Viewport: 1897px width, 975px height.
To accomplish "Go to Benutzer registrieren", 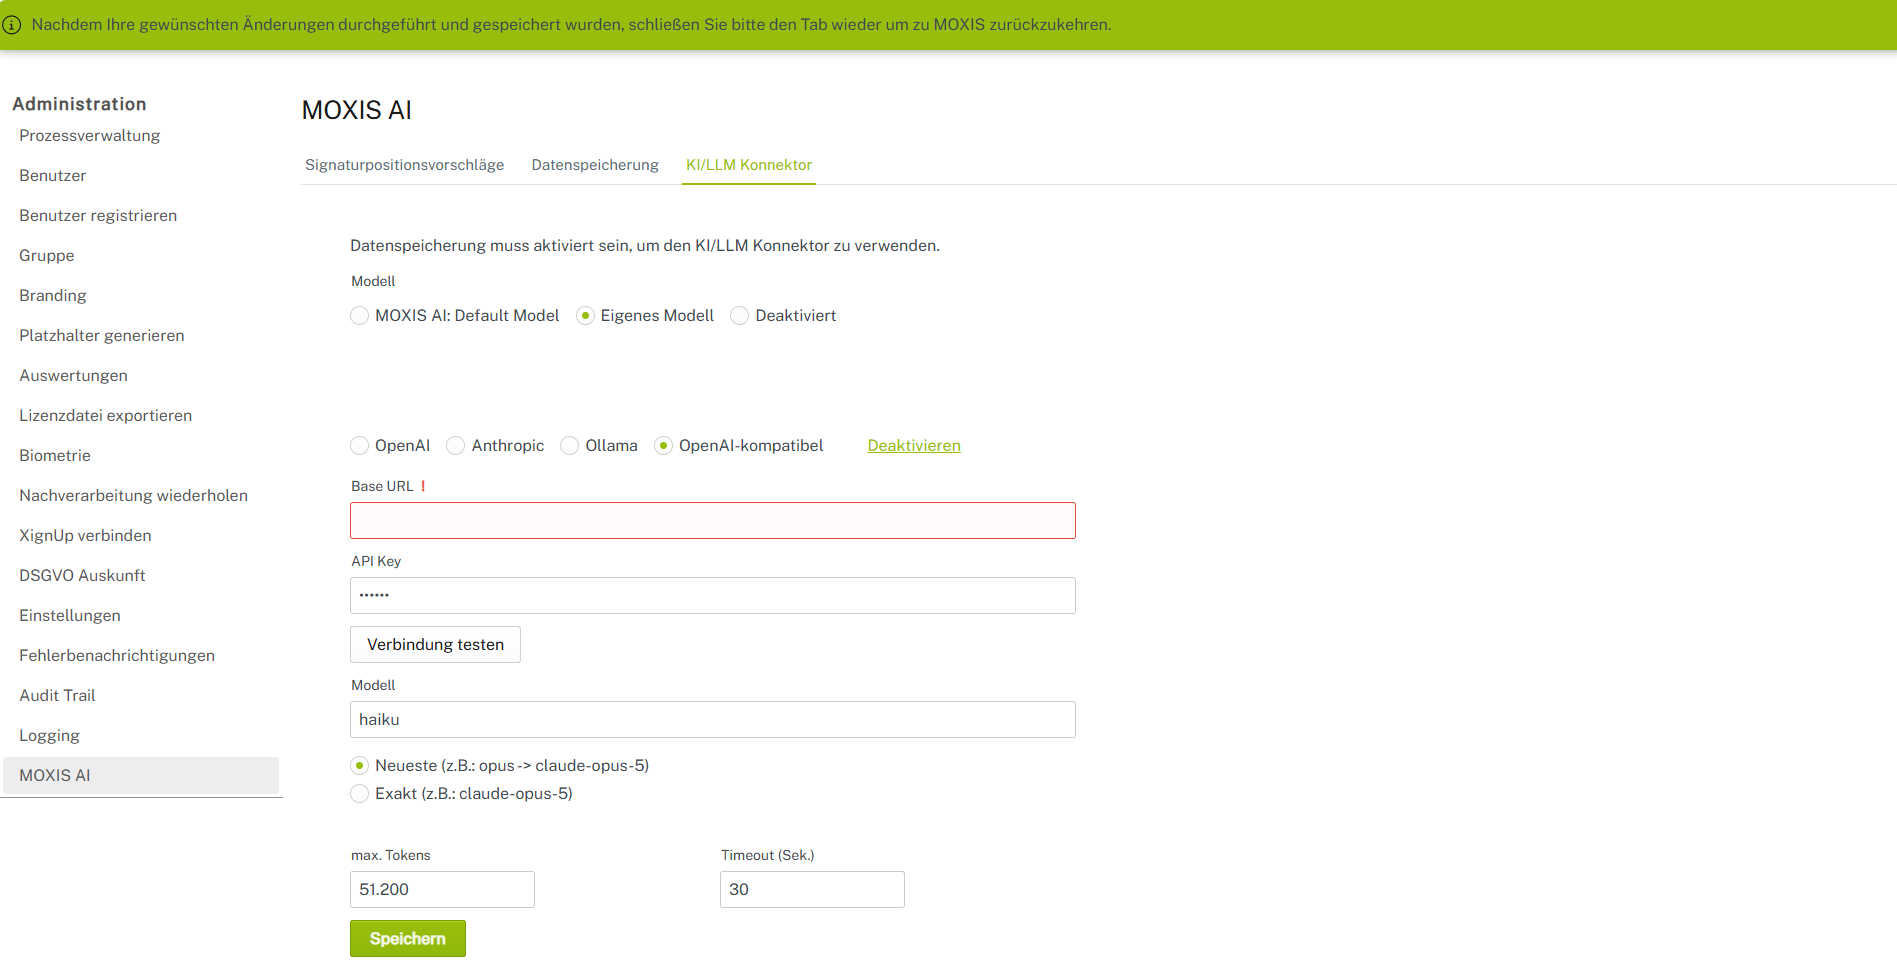I will tap(98, 216).
